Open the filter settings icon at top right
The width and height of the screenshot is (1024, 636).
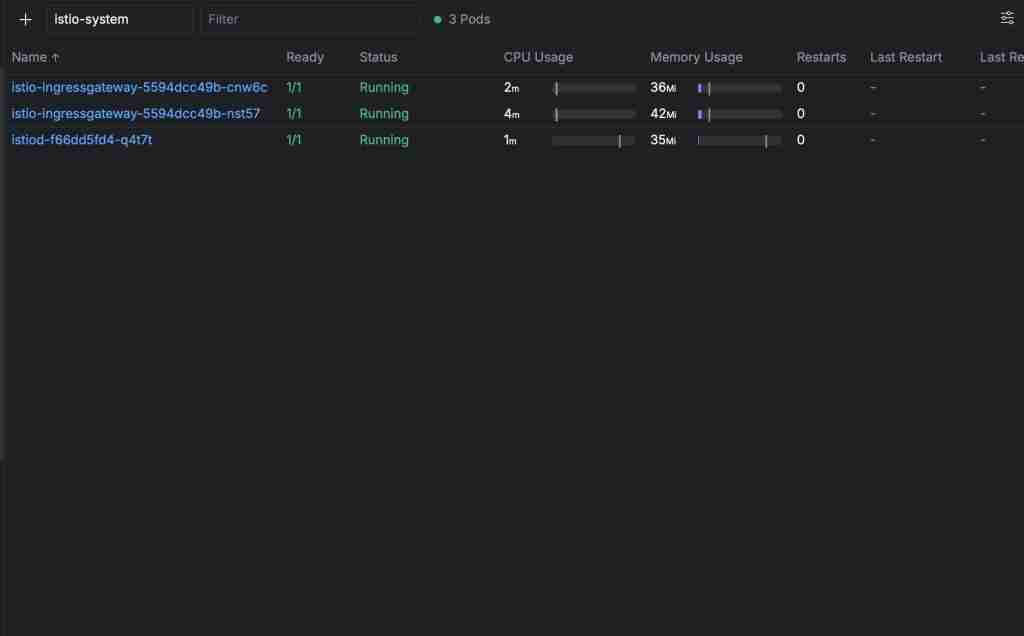(x=1007, y=17)
